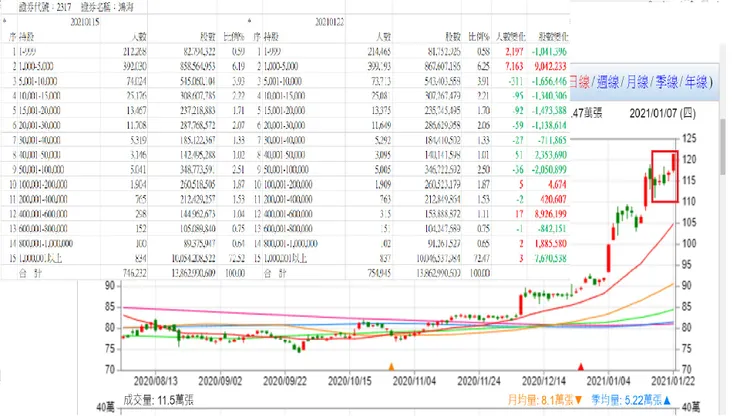Viewport: 740px width, 416px height.
Task: Click the 股數變化 column header
Action: click(554, 36)
